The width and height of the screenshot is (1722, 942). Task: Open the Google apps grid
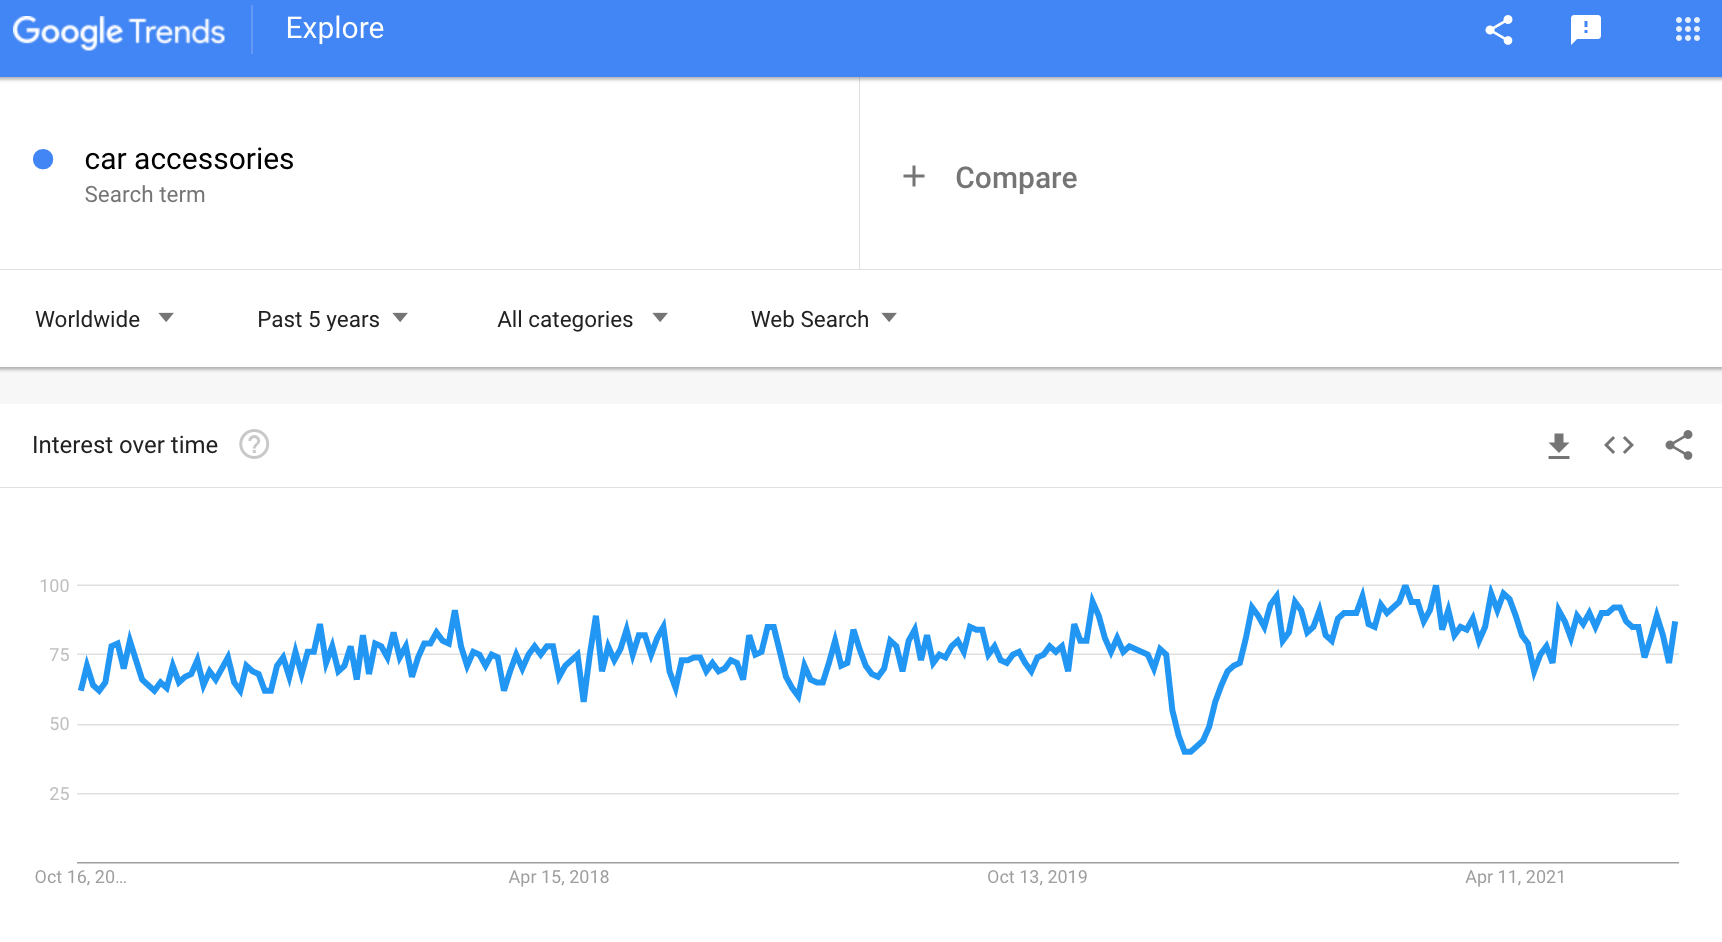click(1687, 30)
